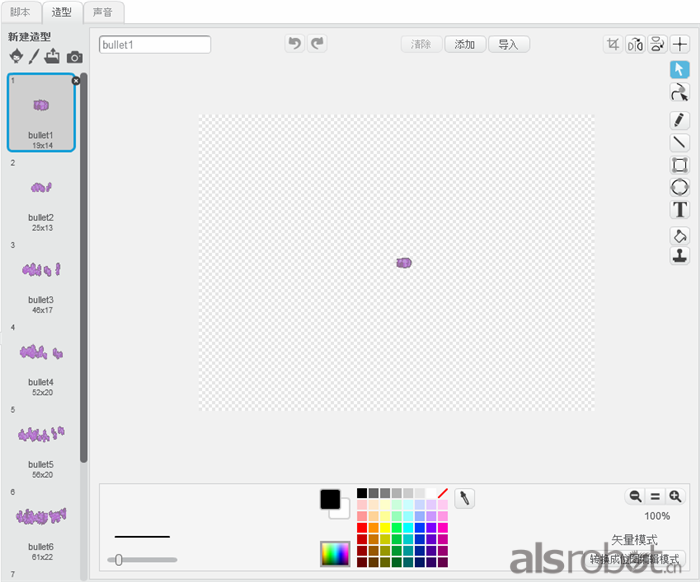Click the crop icon
The height and width of the screenshot is (582, 700).
pos(613,44)
